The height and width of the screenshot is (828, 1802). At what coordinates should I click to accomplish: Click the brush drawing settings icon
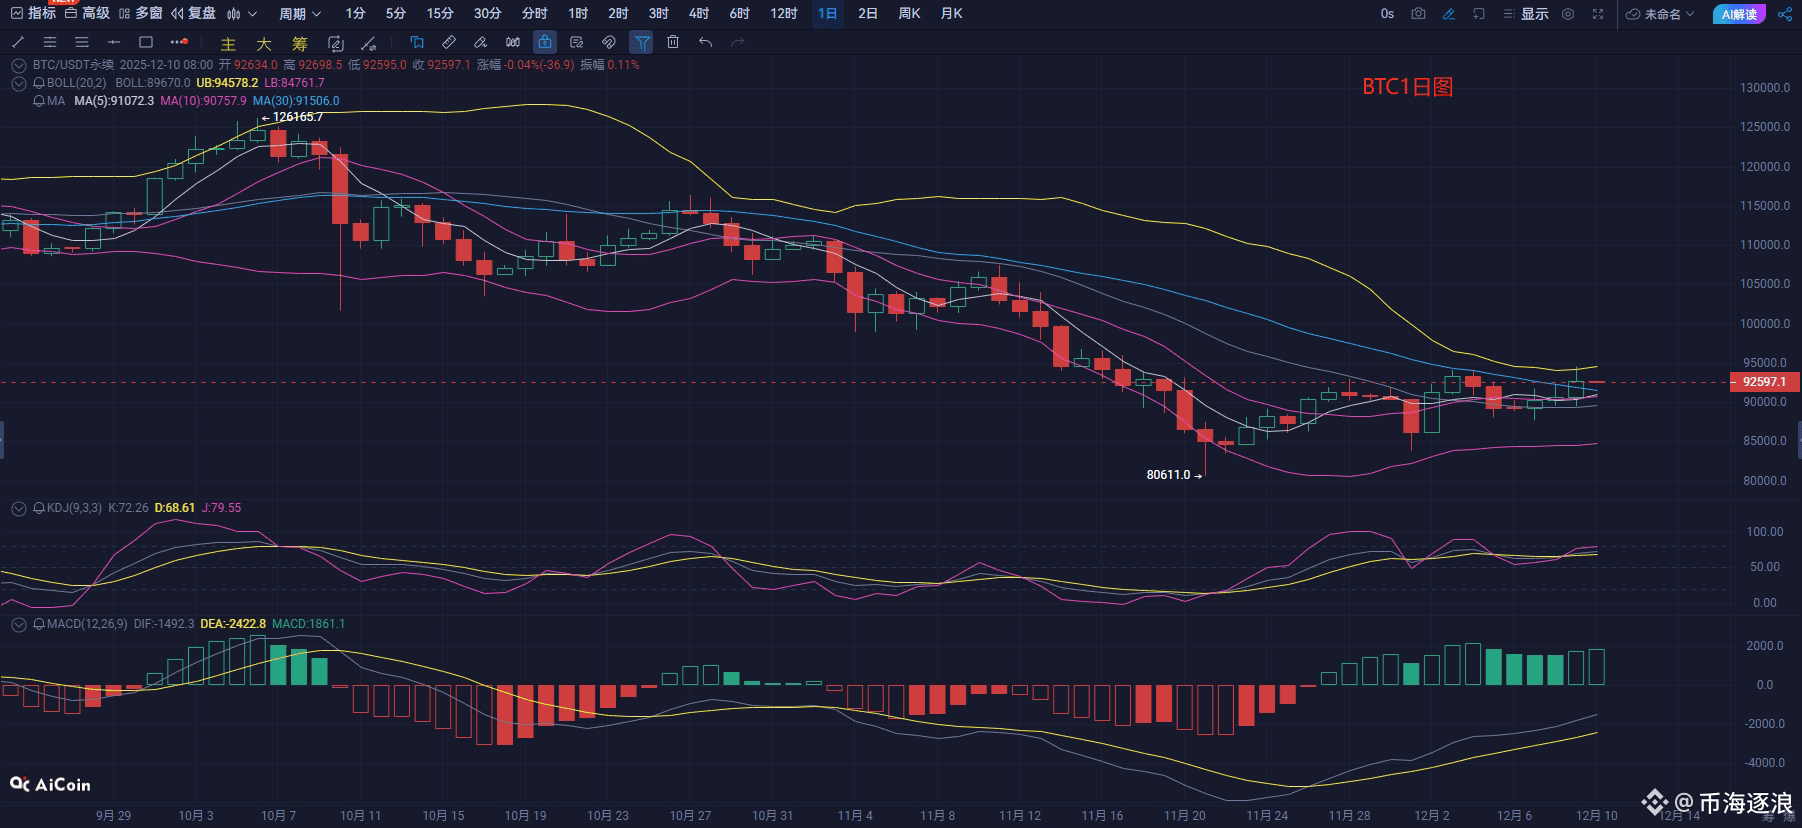(x=369, y=43)
